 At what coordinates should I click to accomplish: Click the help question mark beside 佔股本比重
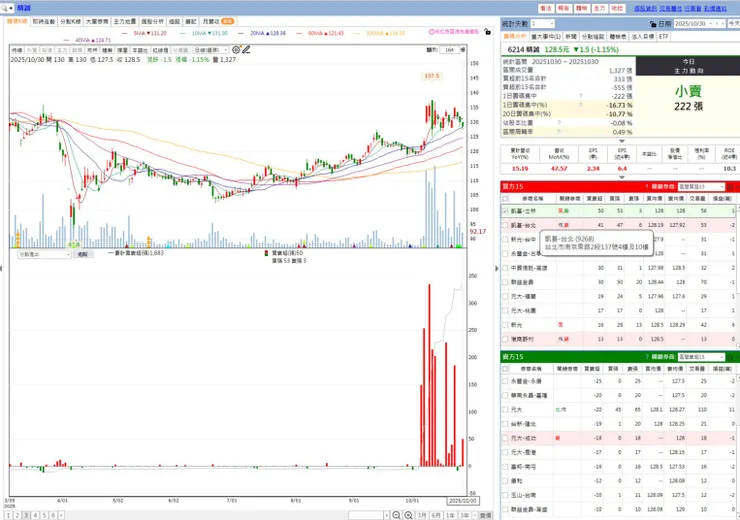point(559,123)
